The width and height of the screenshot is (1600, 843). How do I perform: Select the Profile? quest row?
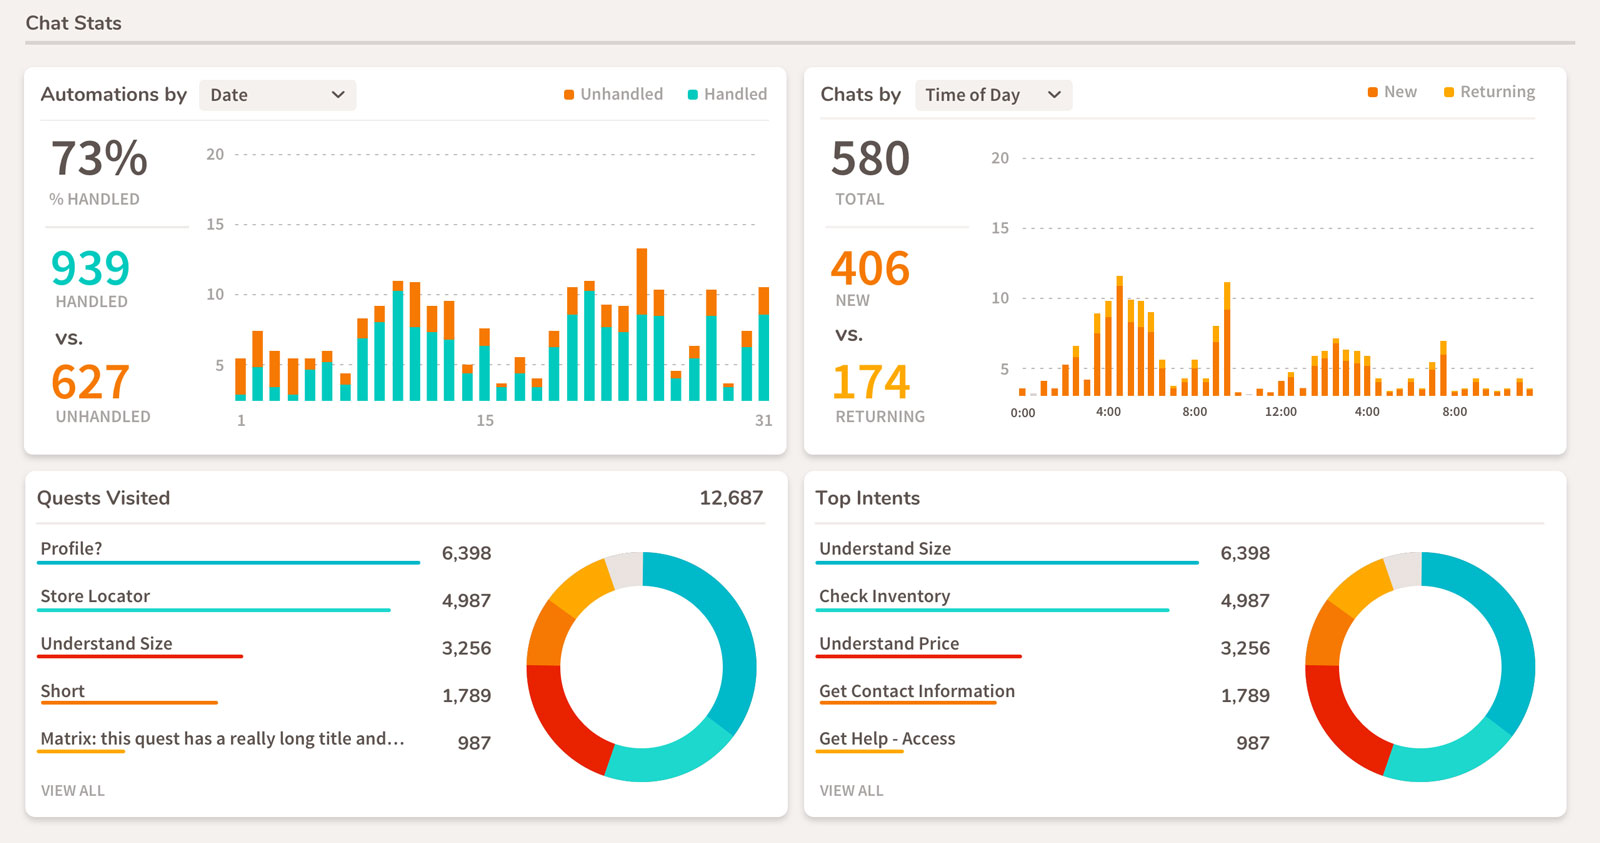tap(71, 549)
